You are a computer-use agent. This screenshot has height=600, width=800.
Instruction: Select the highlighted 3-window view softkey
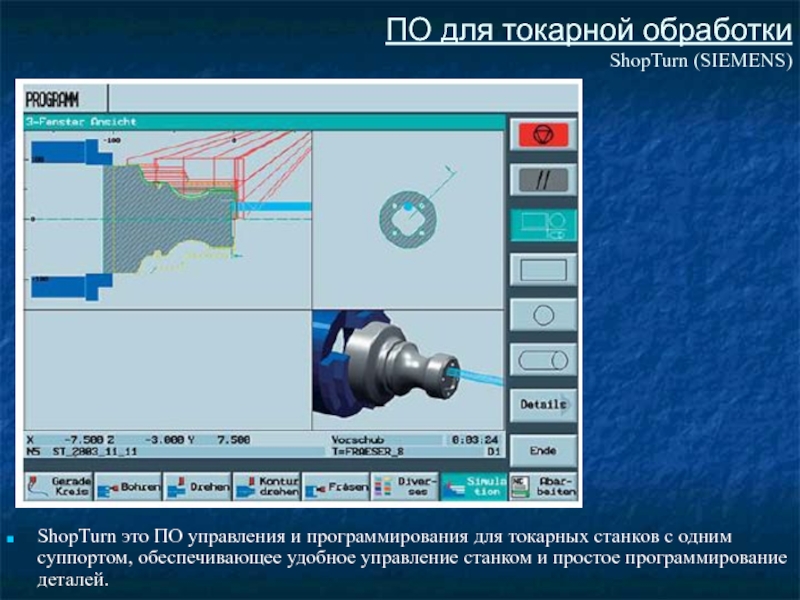[x=543, y=225]
